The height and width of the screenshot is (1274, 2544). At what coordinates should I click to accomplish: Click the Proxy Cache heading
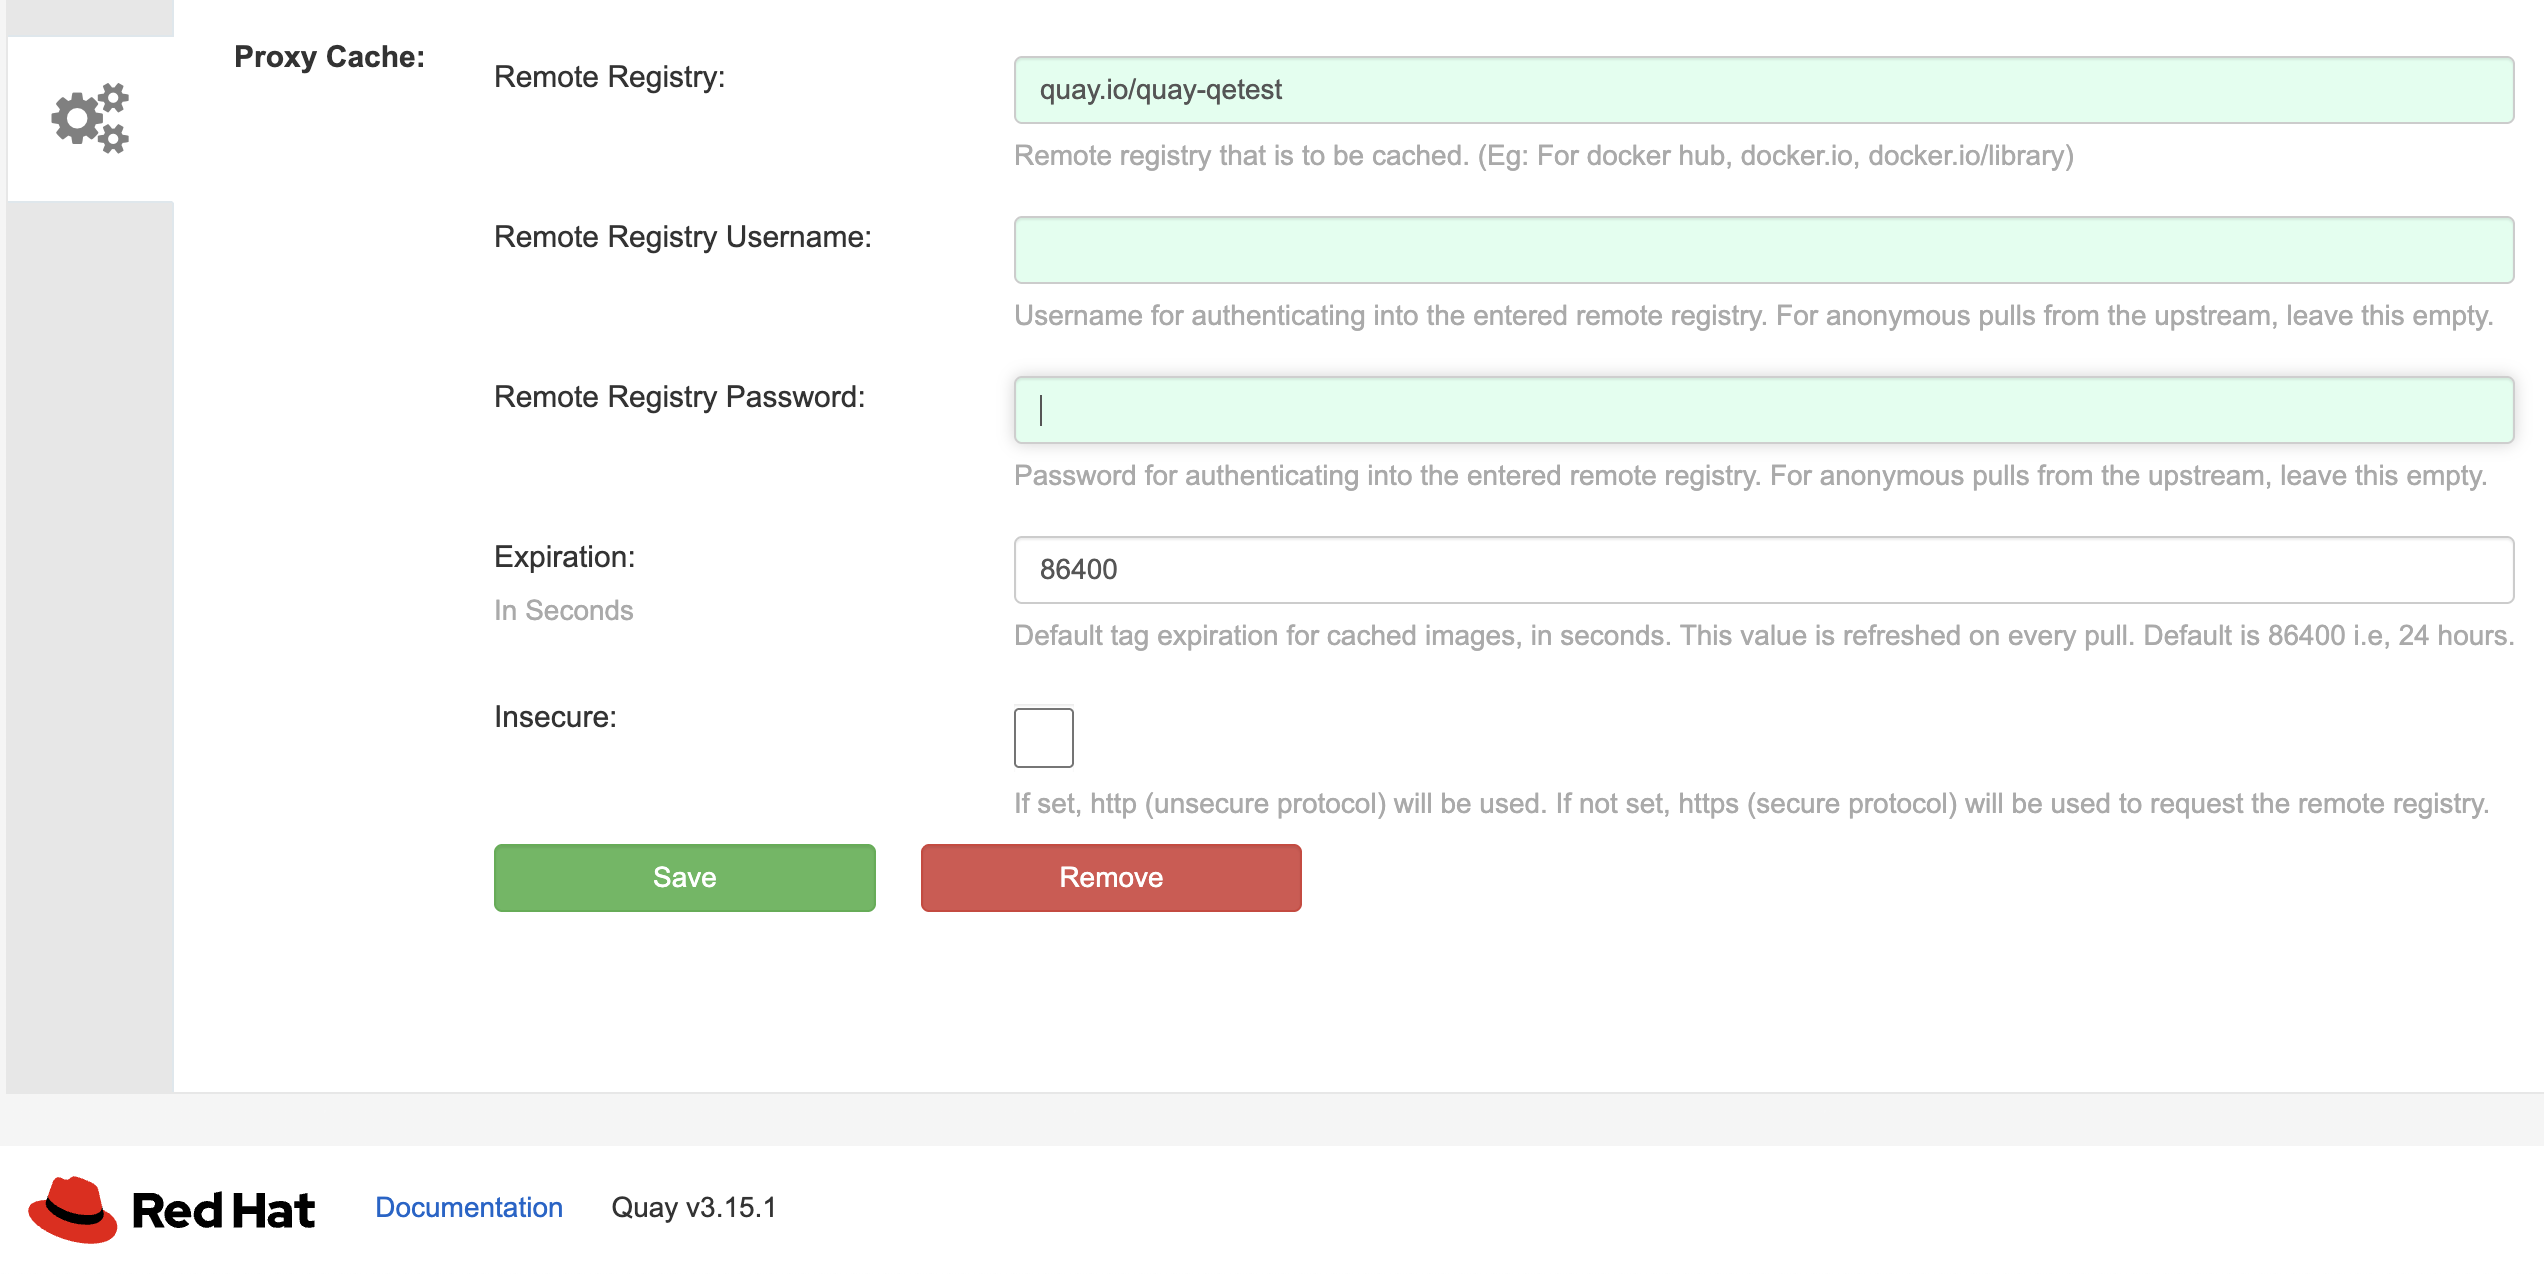point(329,57)
